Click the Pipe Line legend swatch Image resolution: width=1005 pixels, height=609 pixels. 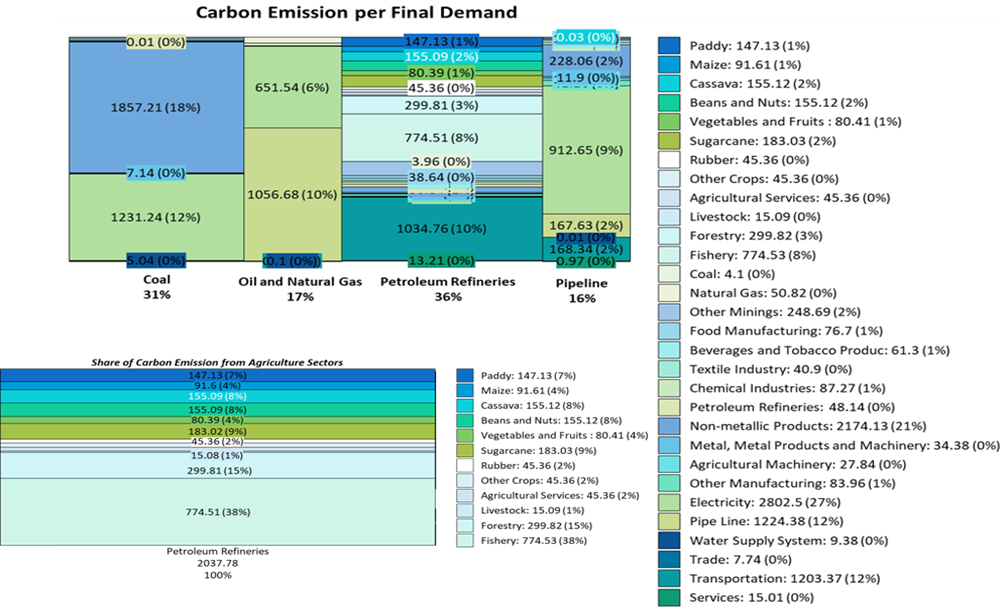pyautogui.click(x=669, y=521)
